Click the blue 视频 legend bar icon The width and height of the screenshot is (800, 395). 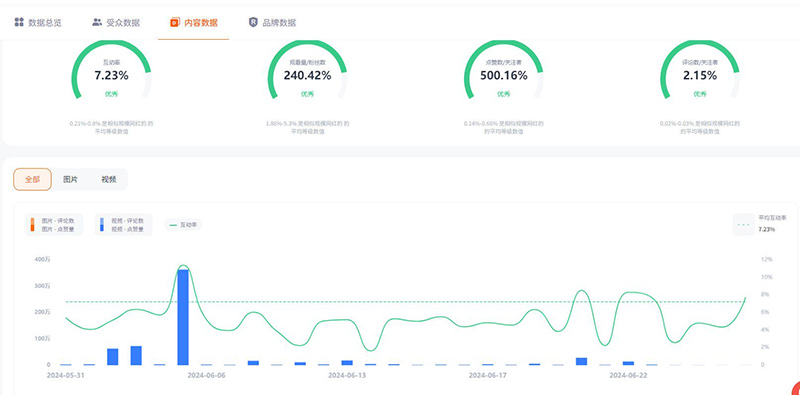point(102,225)
